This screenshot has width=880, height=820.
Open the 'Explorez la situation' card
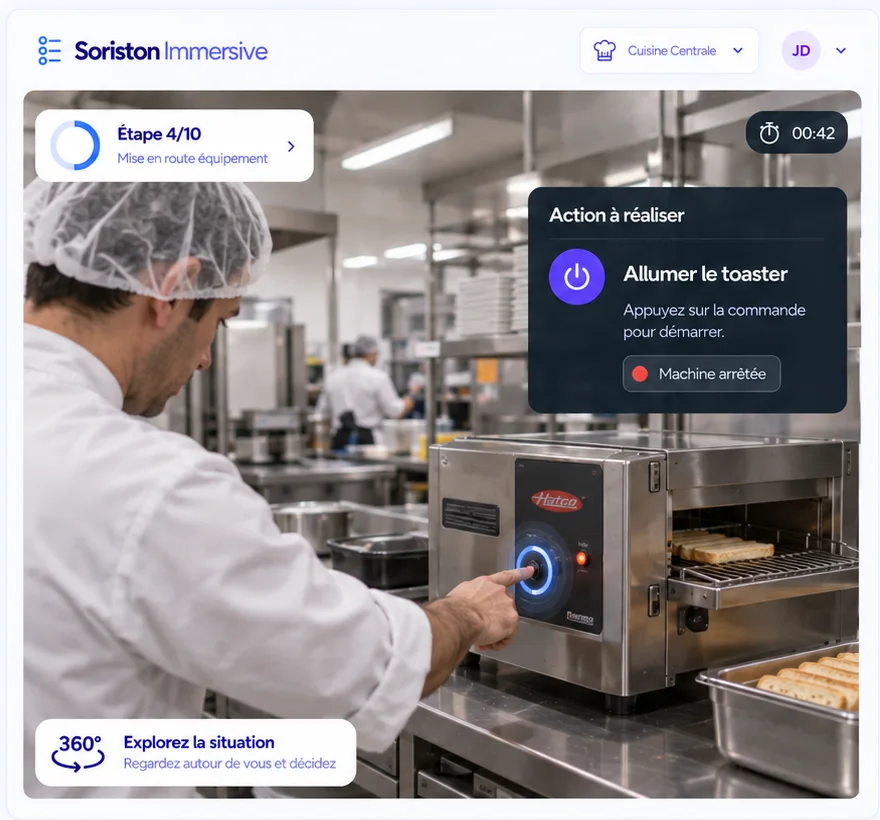click(195, 753)
